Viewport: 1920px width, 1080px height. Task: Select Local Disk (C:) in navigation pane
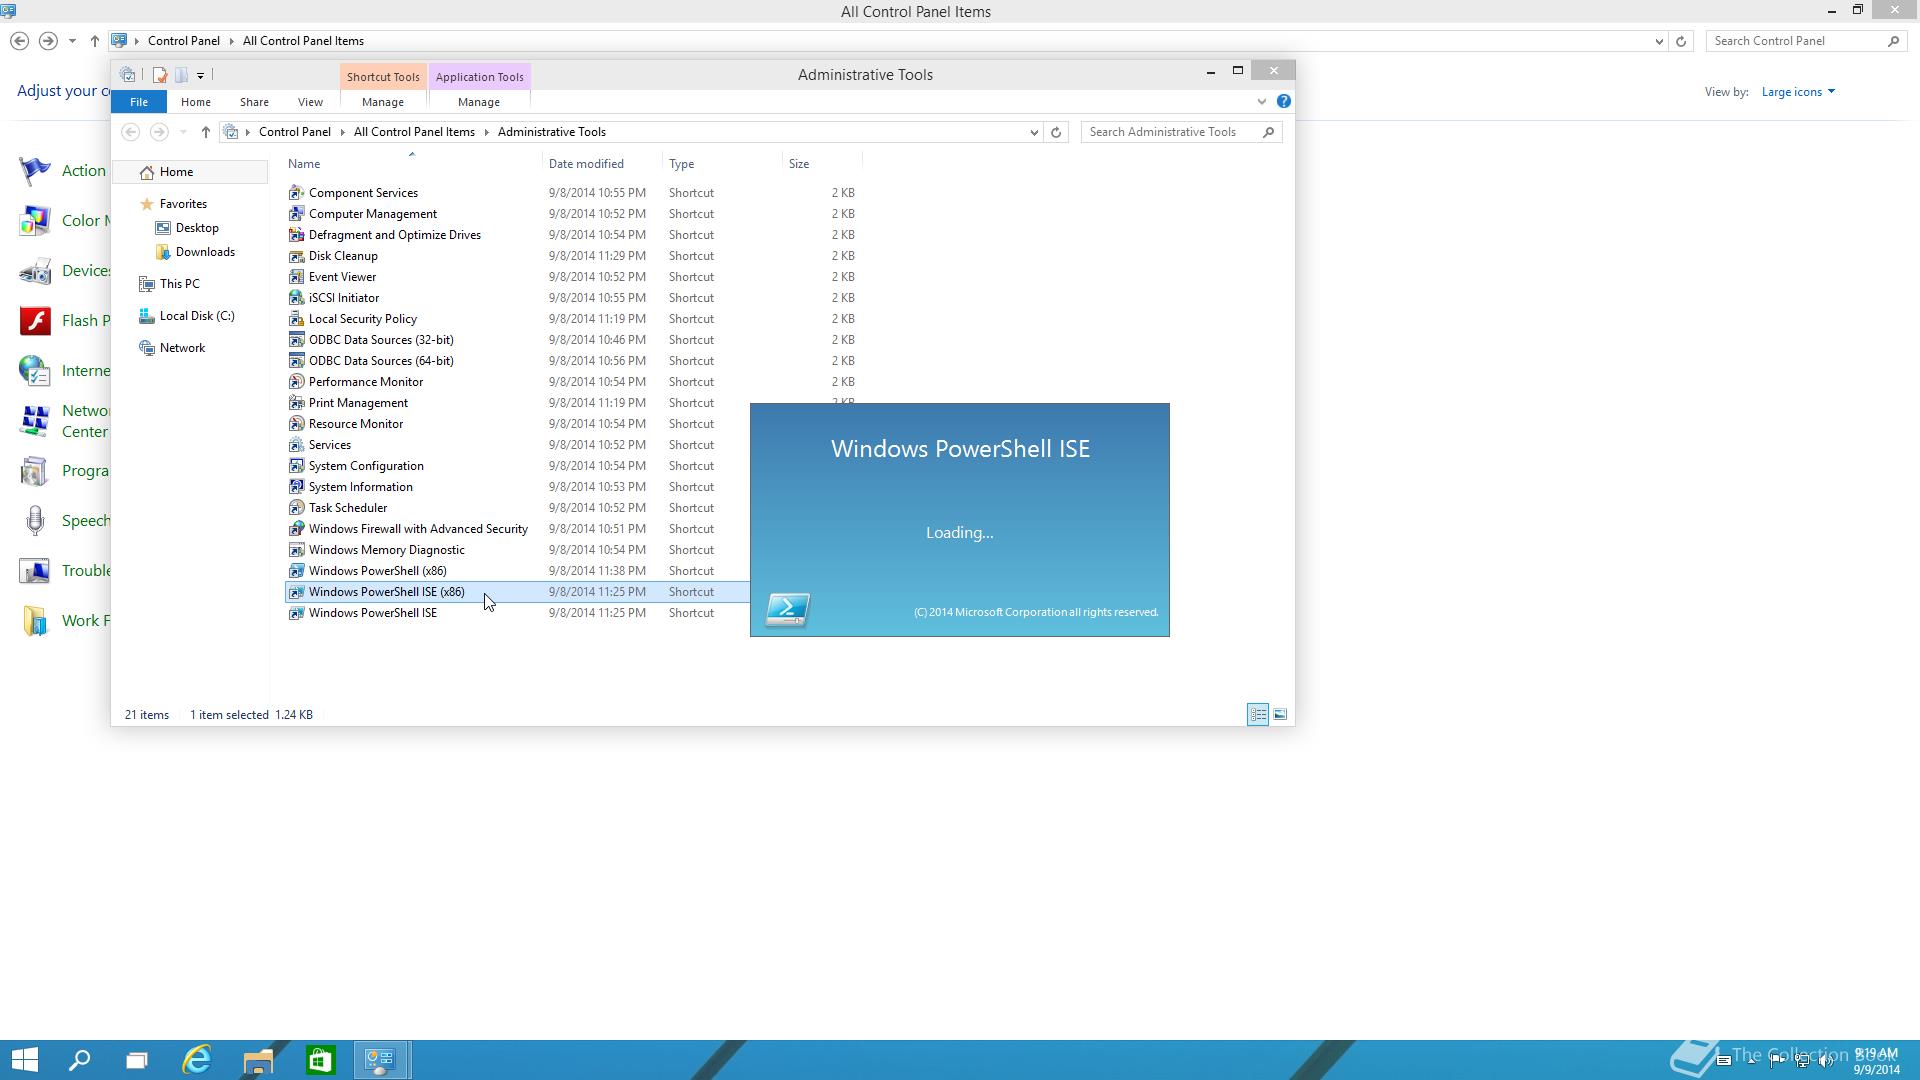[197, 316]
